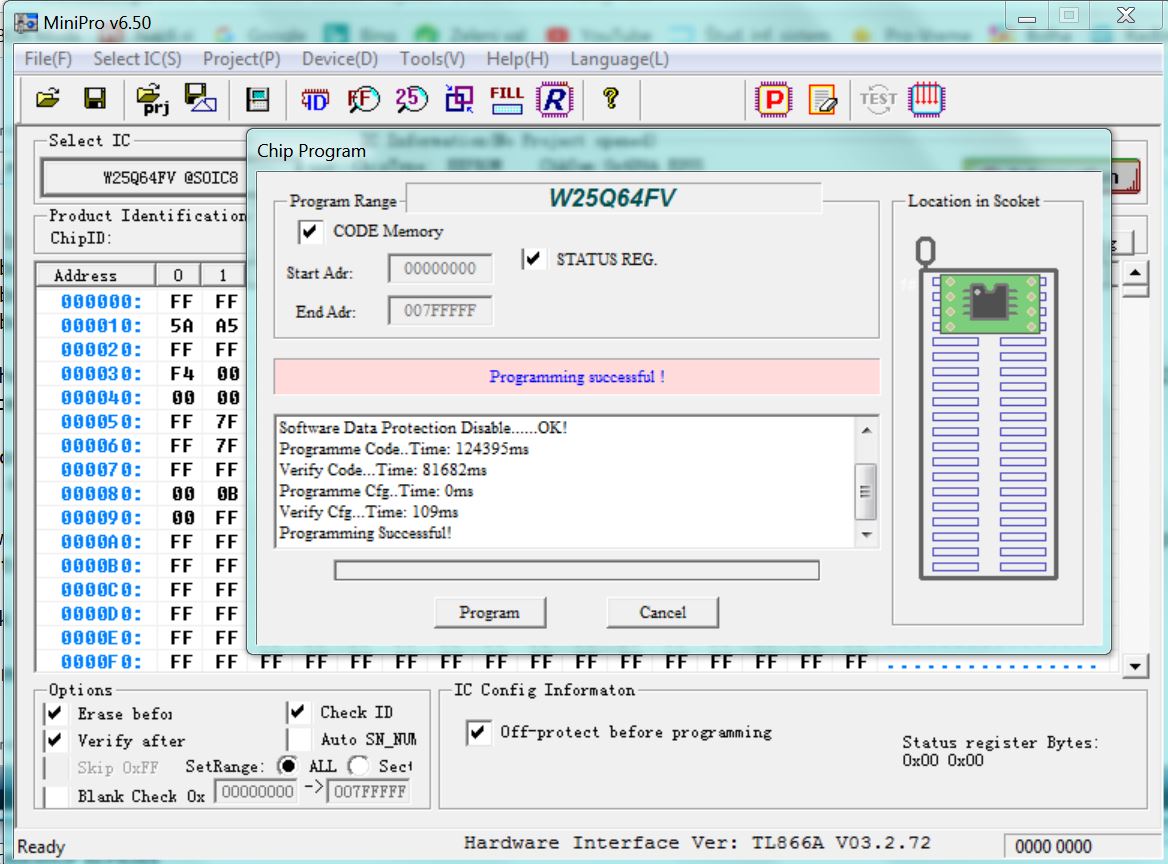This screenshot has height=864, width=1168.
Task: Open the Language menu
Action: coord(620,59)
